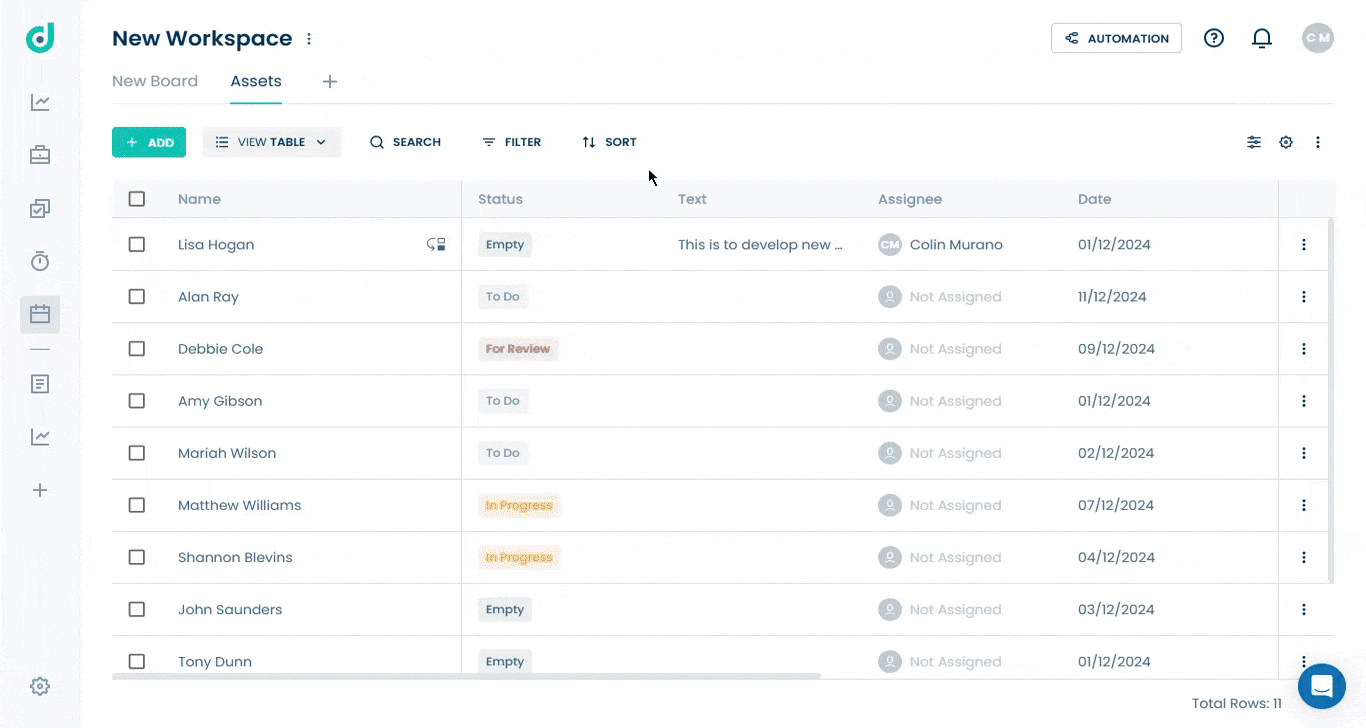Open the chat support bubble
This screenshot has width=1366, height=728.
click(x=1322, y=687)
